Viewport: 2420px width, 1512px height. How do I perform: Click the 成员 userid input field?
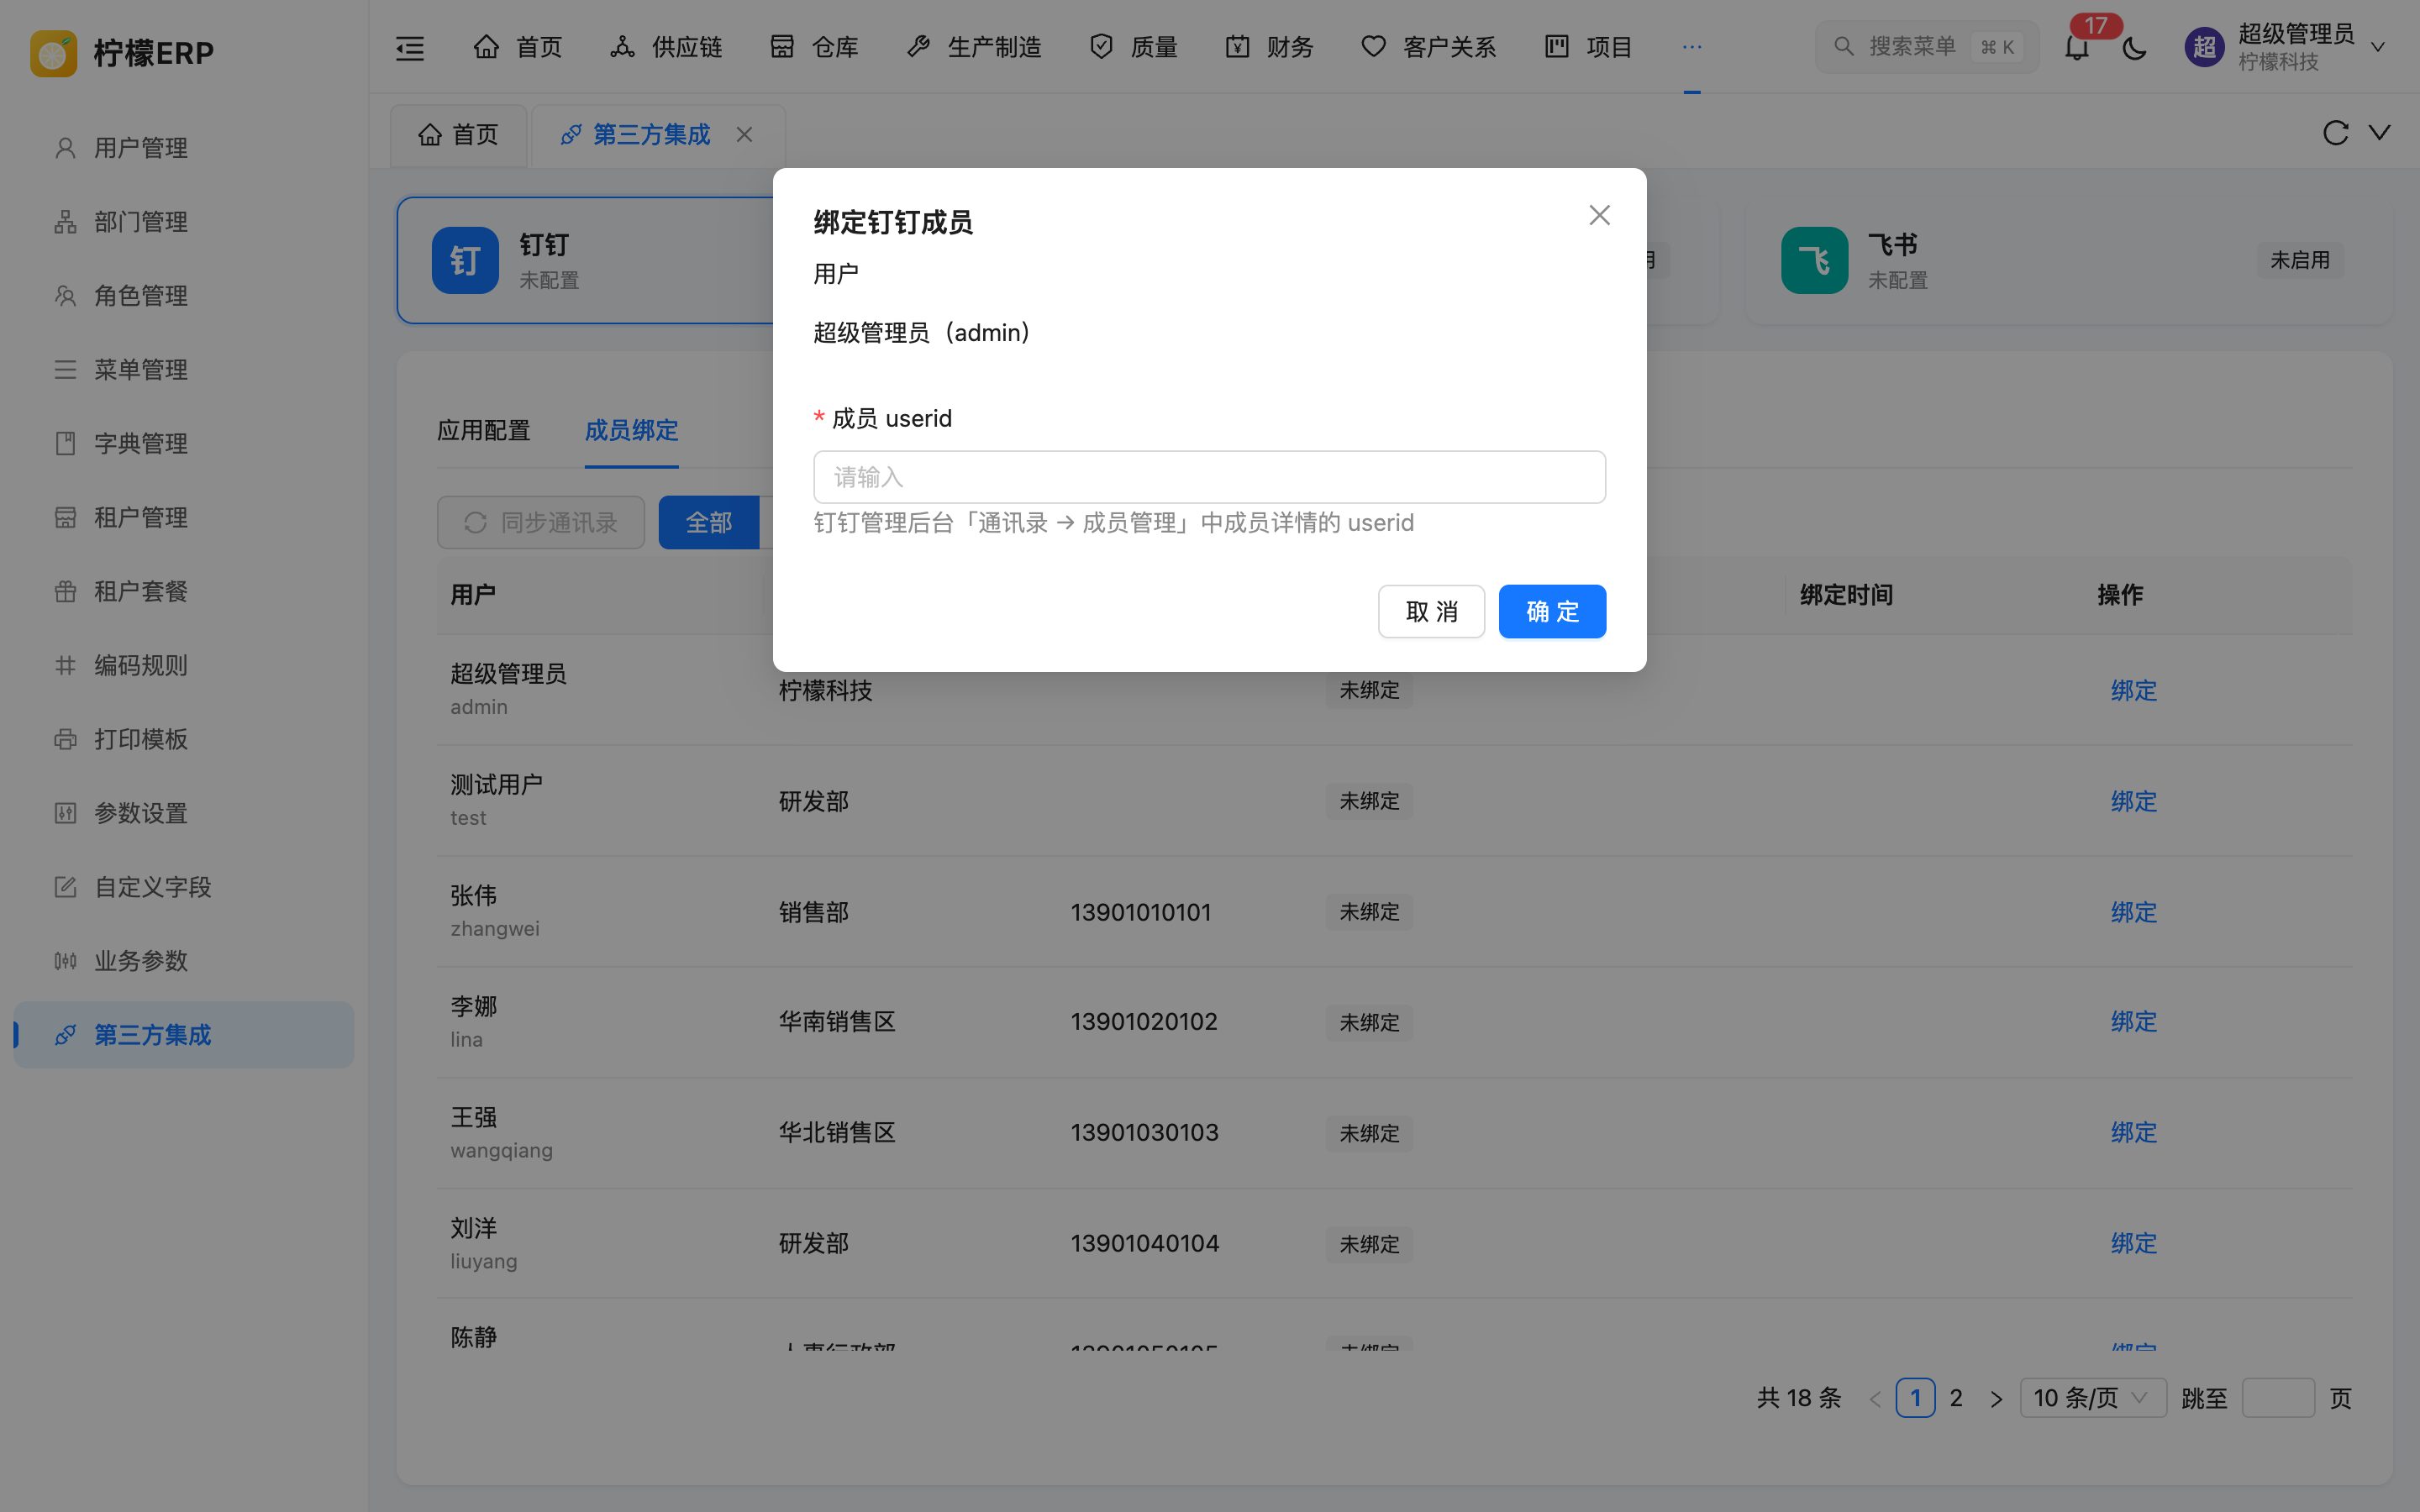pos(1209,477)
